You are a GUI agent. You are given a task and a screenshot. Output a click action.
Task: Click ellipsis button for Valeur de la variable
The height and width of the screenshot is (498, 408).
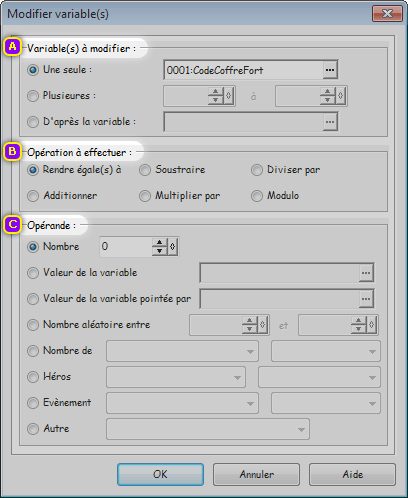click(366, 273)
